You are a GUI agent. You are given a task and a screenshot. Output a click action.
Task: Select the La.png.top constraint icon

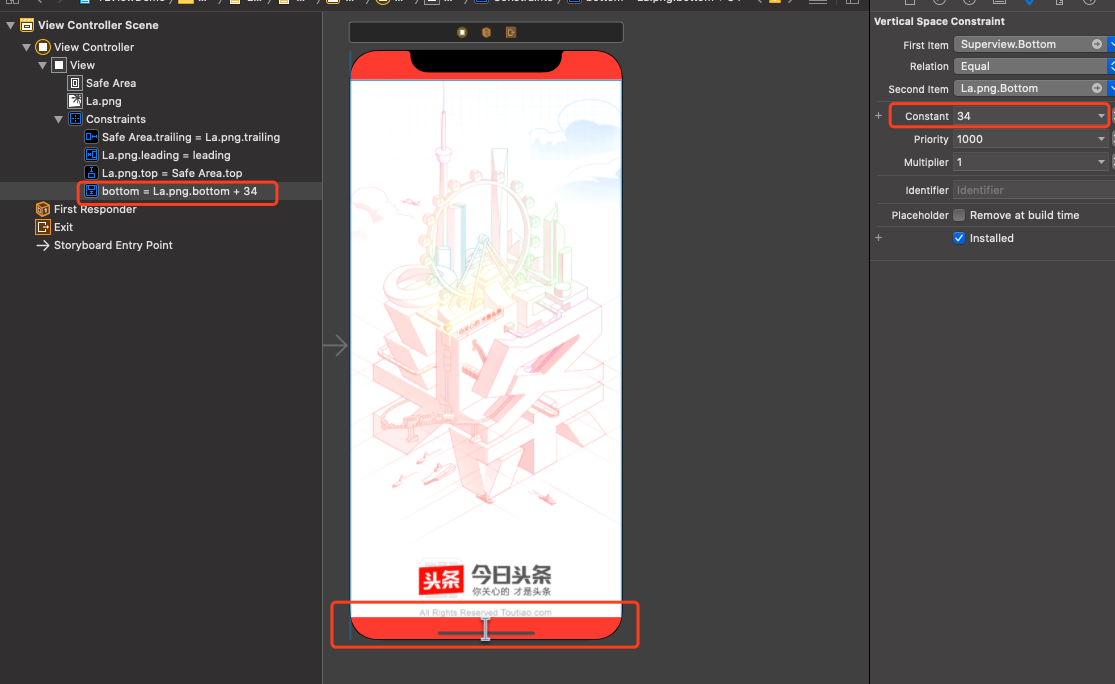(91, 172)
